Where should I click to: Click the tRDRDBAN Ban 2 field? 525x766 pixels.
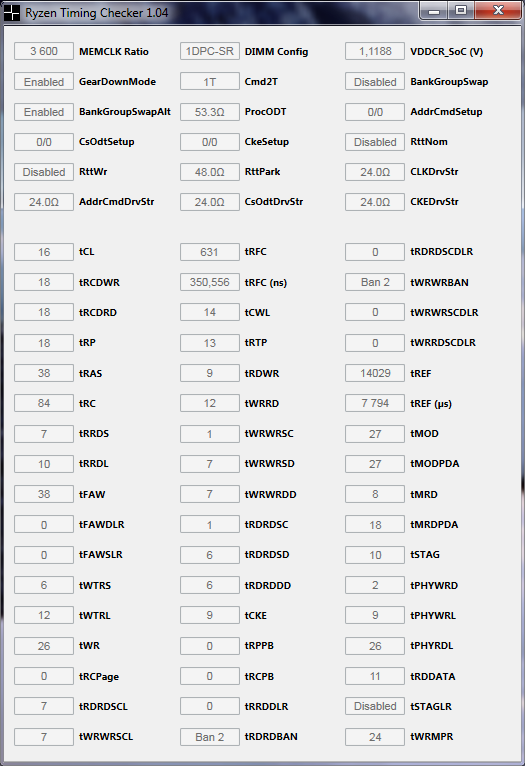(210, 737)
